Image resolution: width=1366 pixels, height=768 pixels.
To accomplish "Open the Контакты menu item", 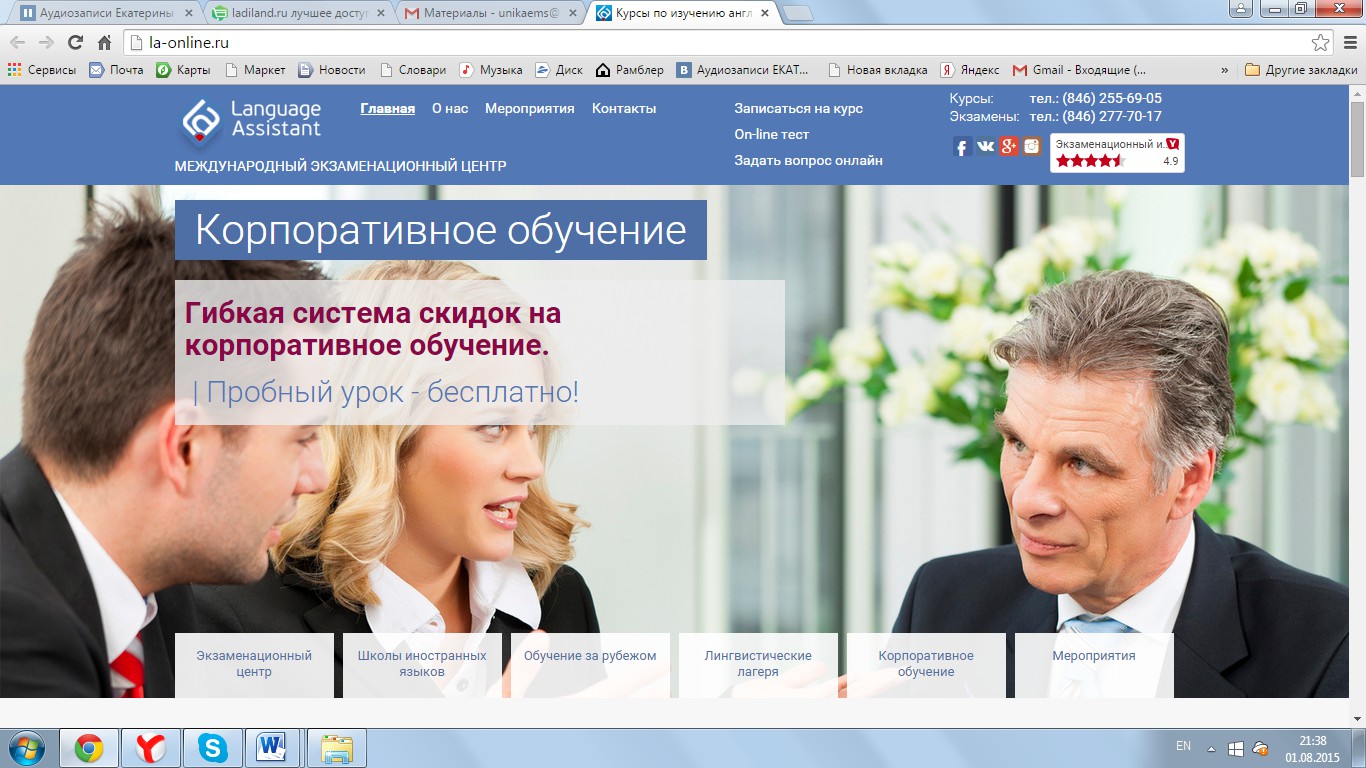I will tap(624, 108).
